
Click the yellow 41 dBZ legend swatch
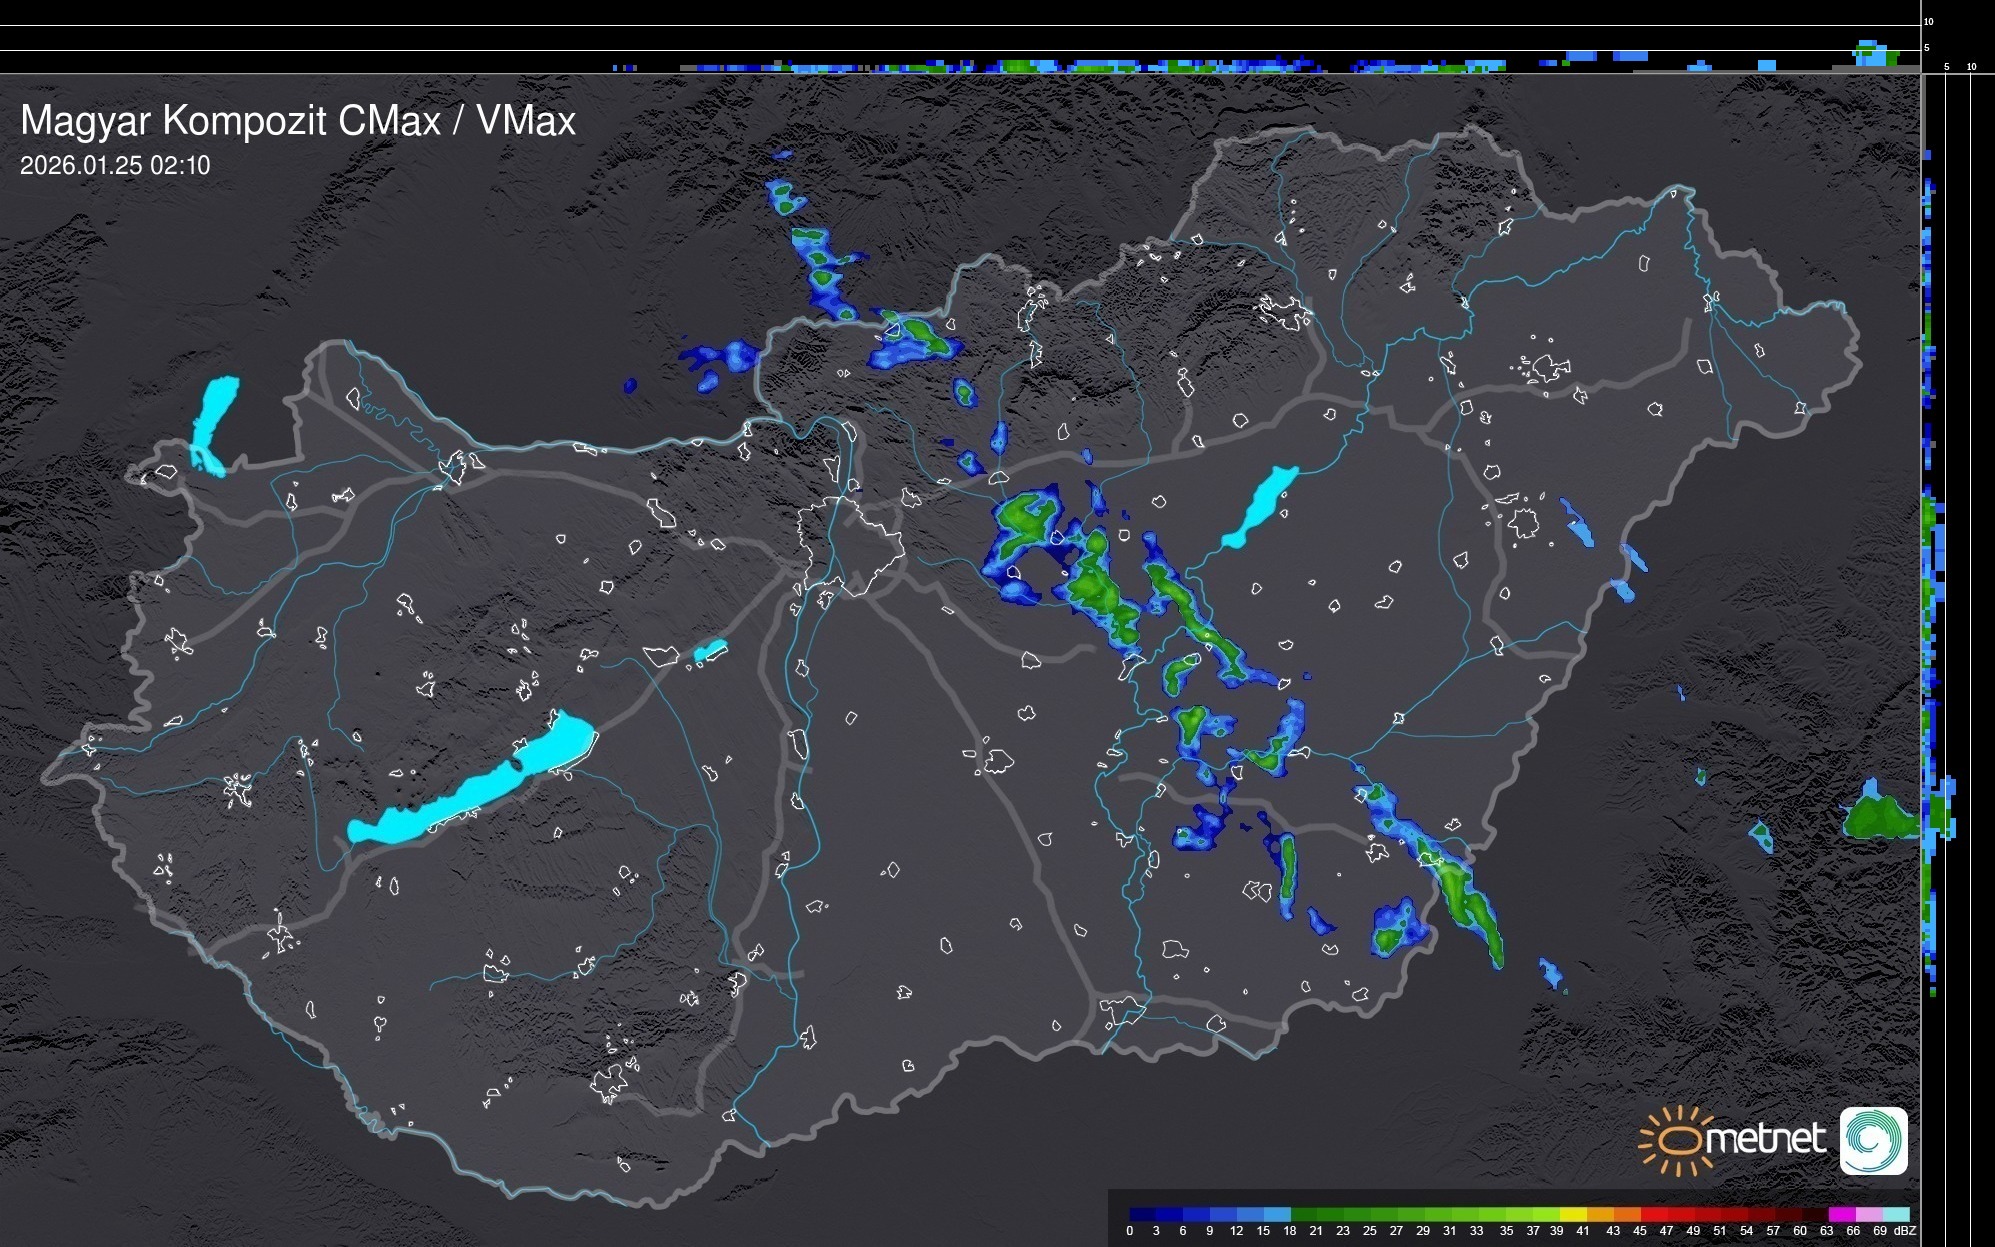(x=1574, y=1214)
